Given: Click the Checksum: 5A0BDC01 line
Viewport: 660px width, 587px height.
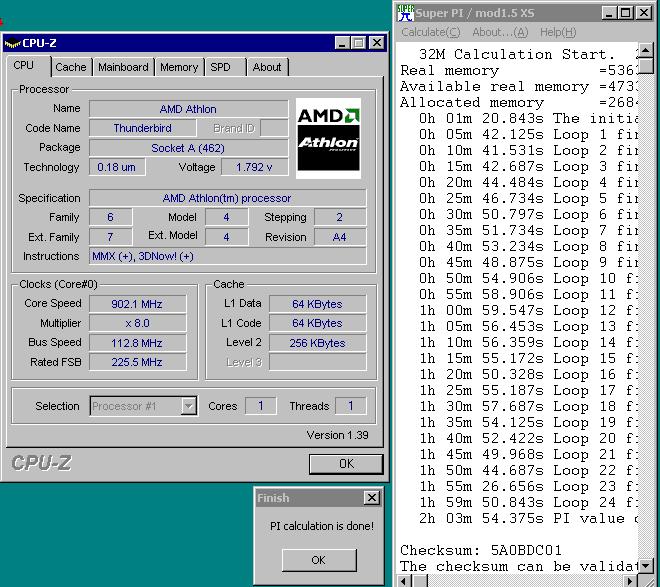Looking at the screenshot, I should pos(481,550).
